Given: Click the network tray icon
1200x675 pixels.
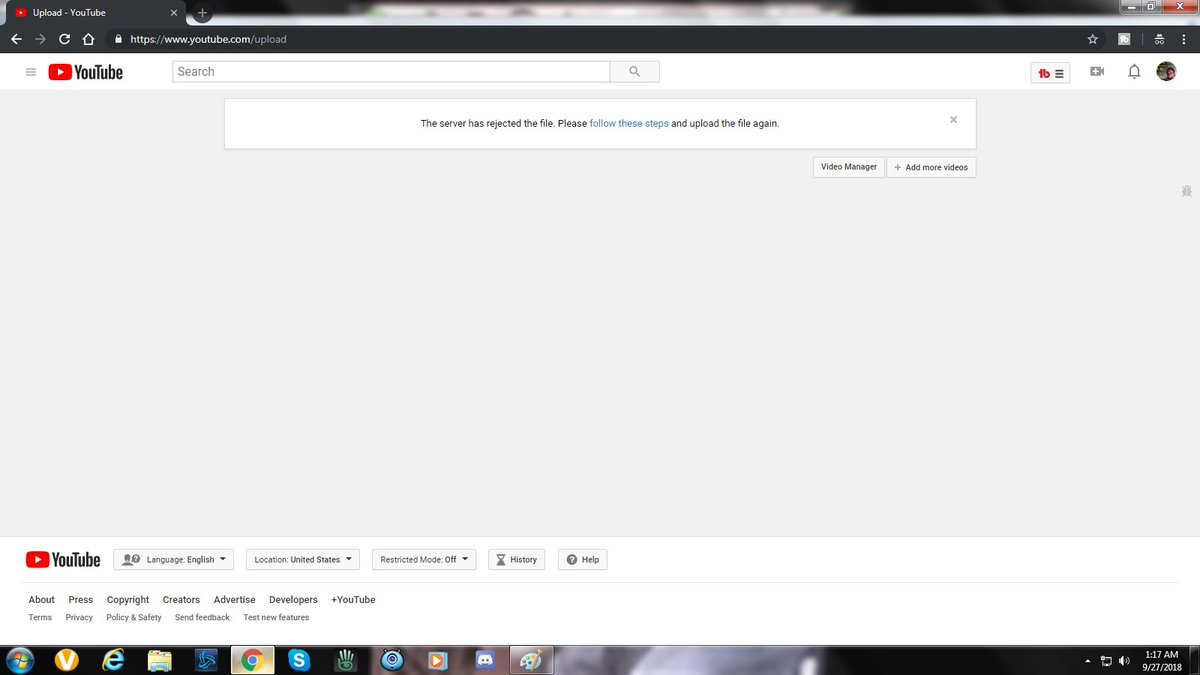Looking at the screenshot, I should (x=1106, y=661).
